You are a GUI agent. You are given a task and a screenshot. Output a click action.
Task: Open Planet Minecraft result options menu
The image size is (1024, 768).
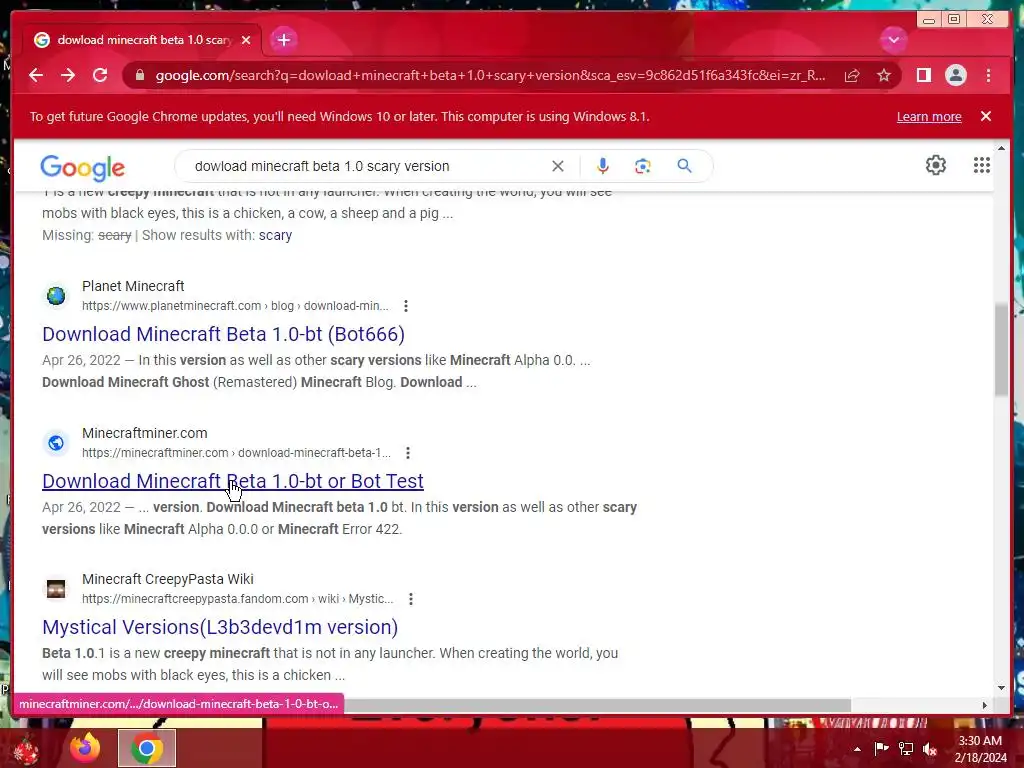[406, 306]
